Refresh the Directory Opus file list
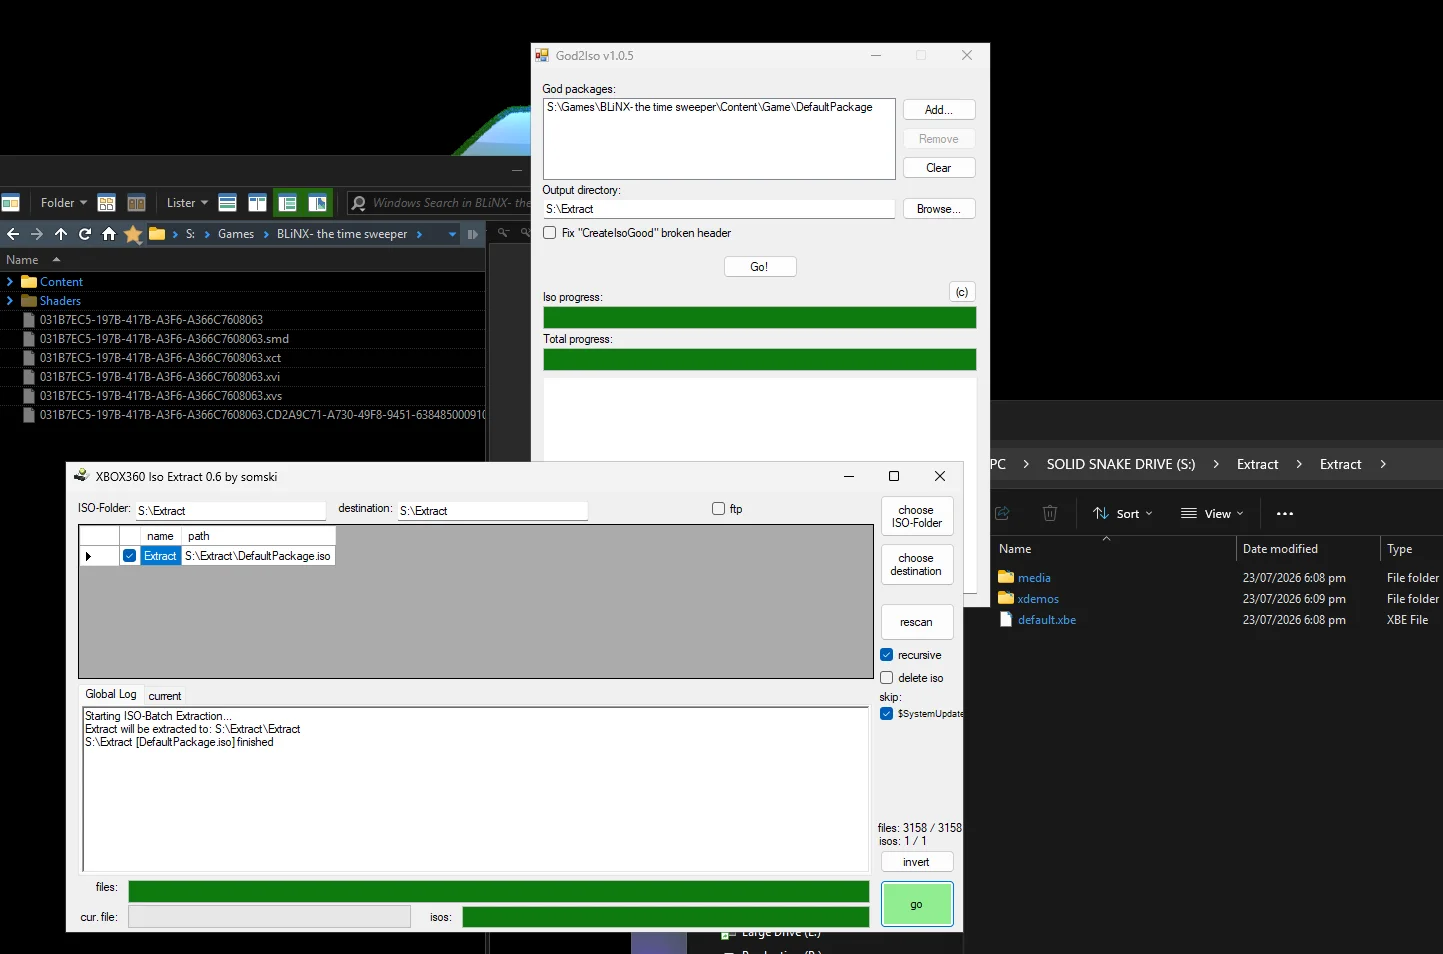This screenshot has height=954, width=1443. click(85, 234)
